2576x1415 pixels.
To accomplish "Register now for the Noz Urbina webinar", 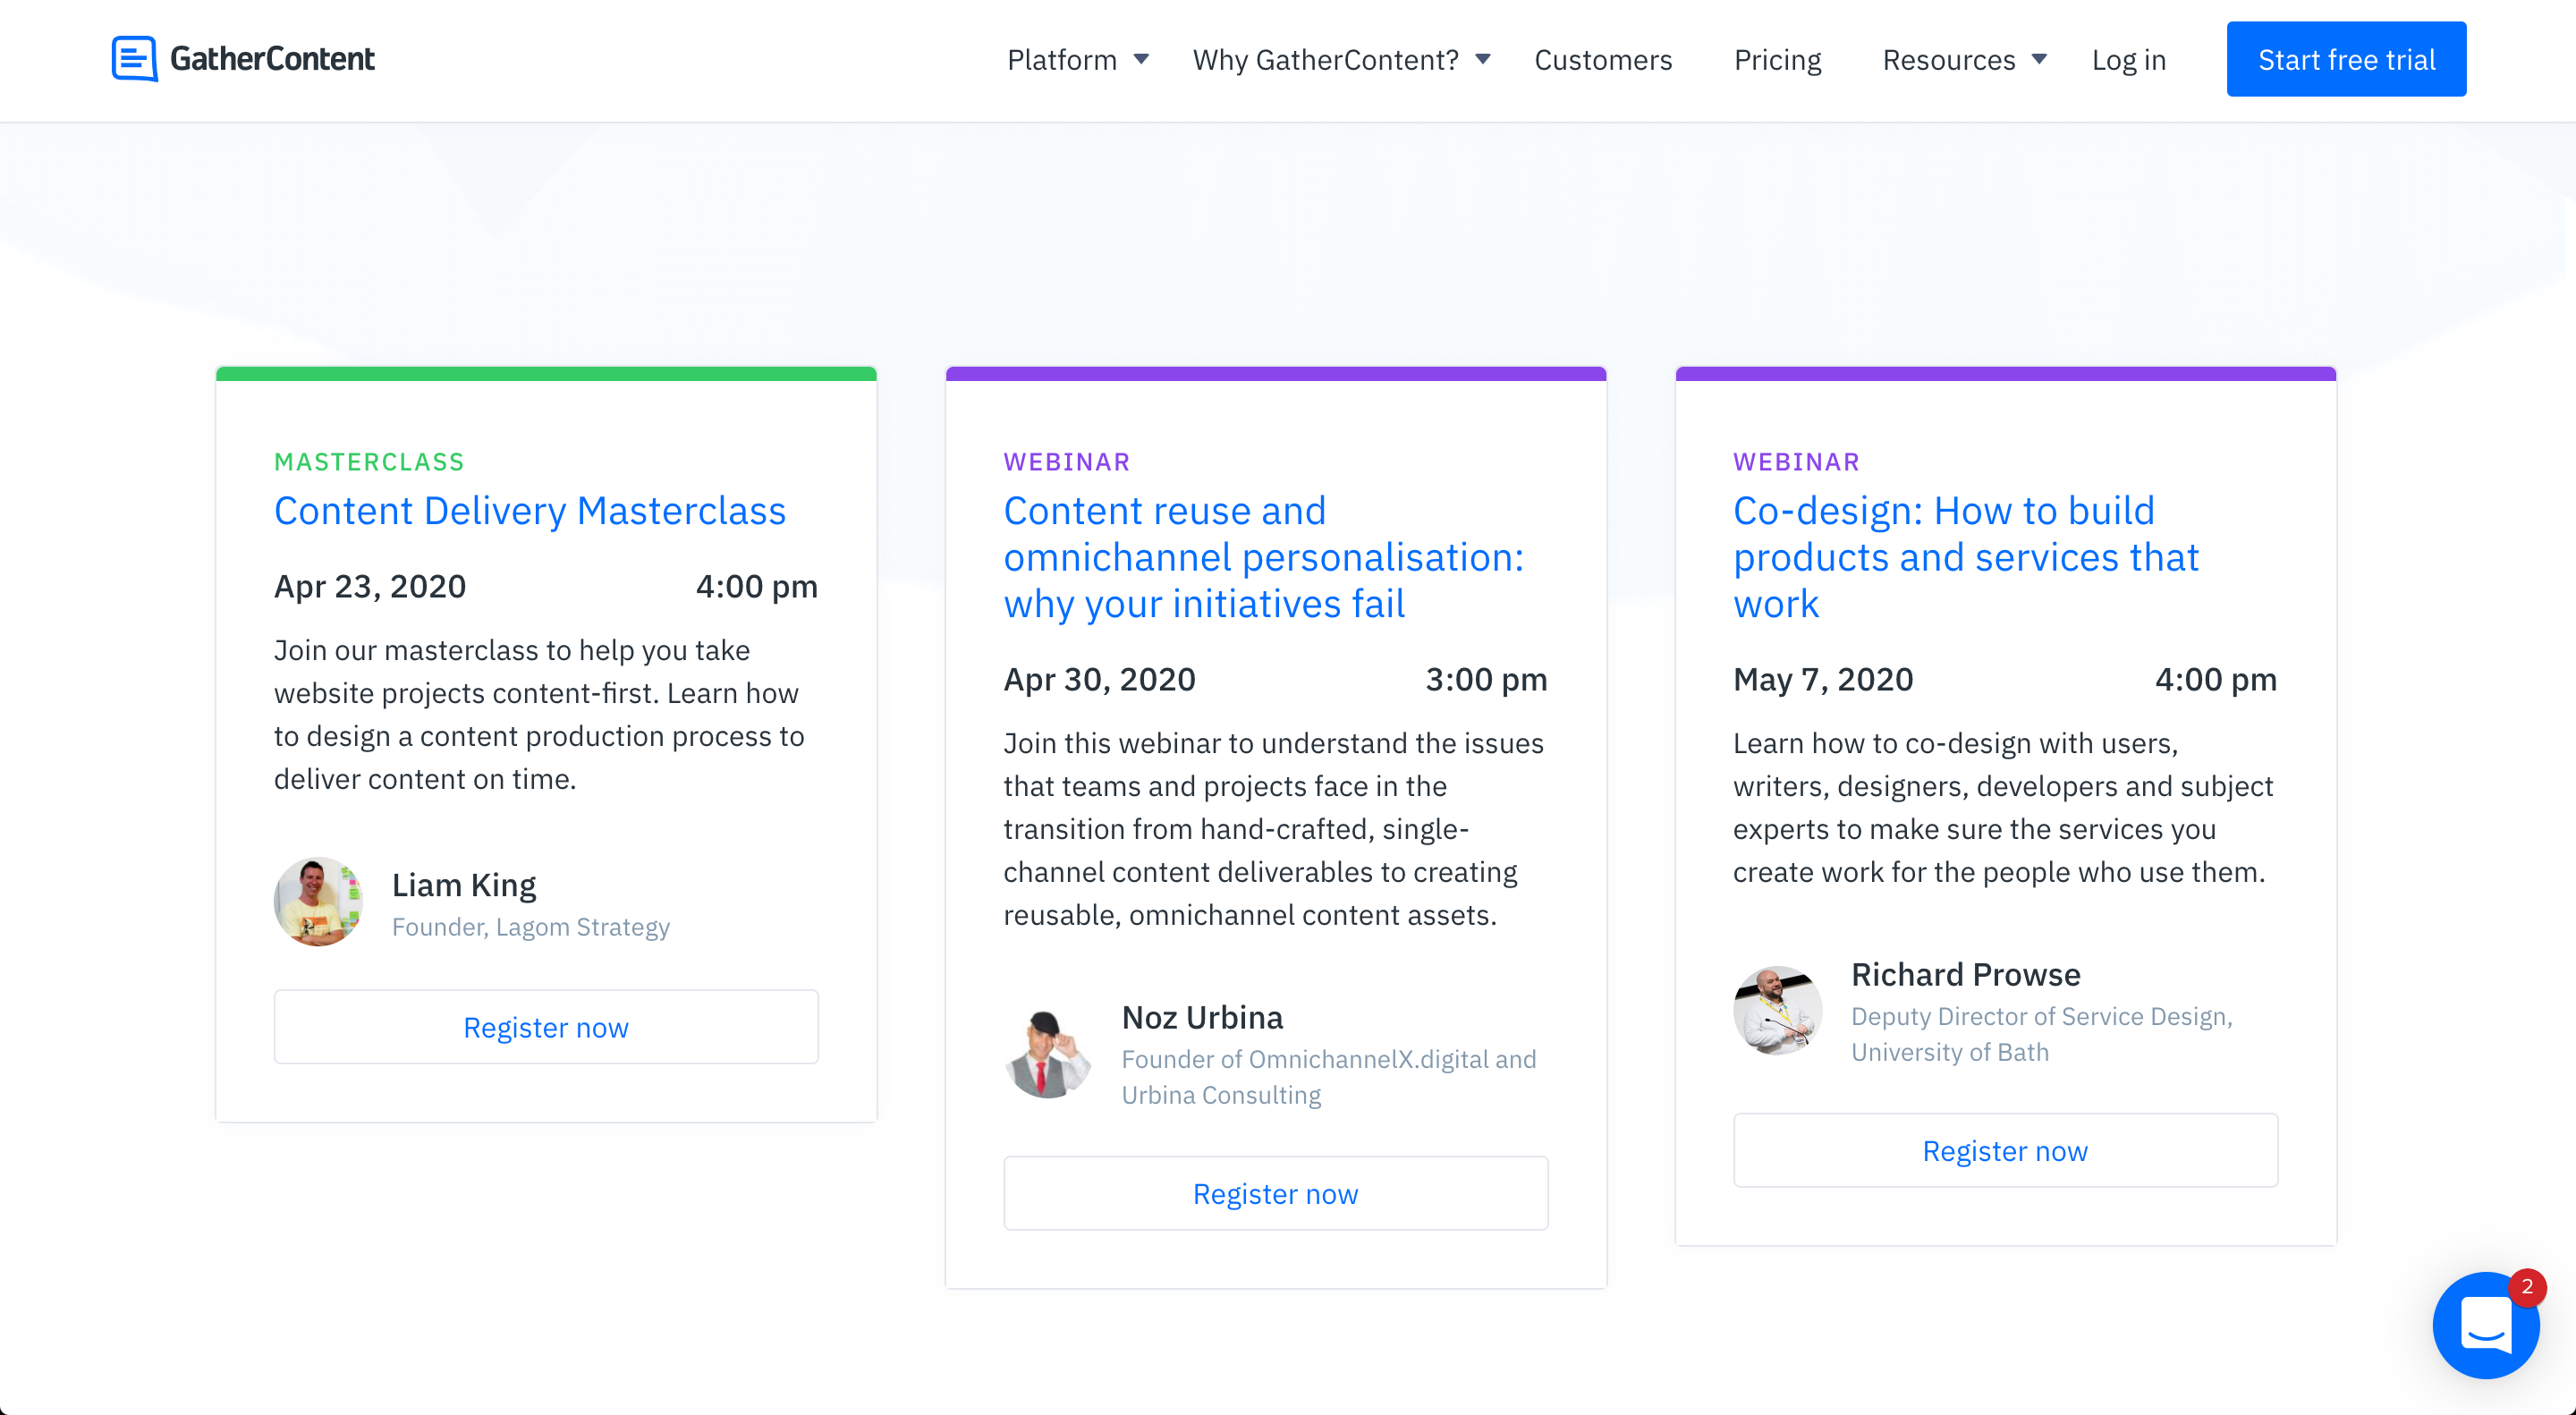I will (x=1276, y=1193).
